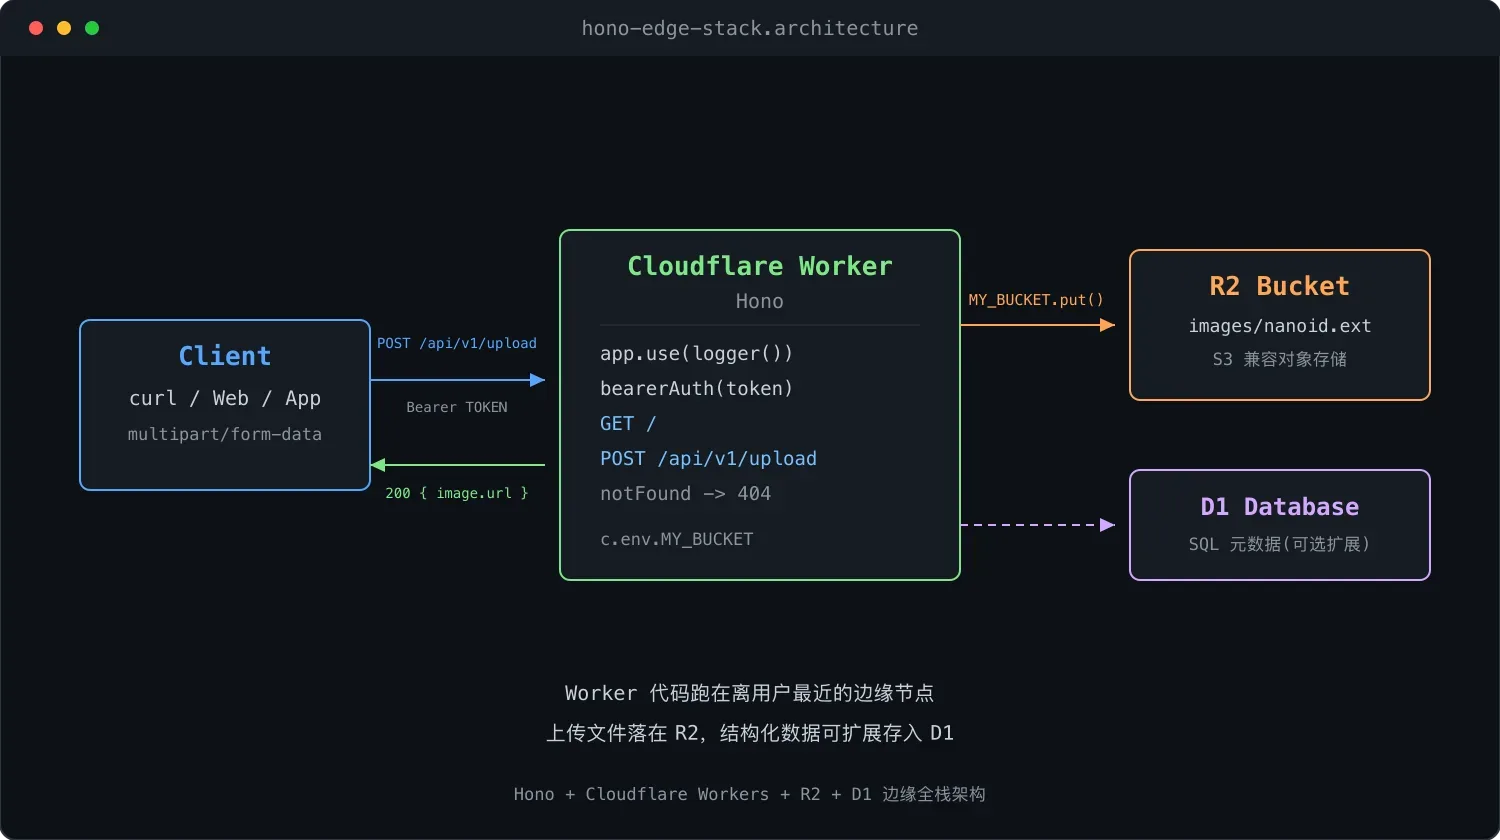Select the "app.use(logger())" line

pos(697,353)
